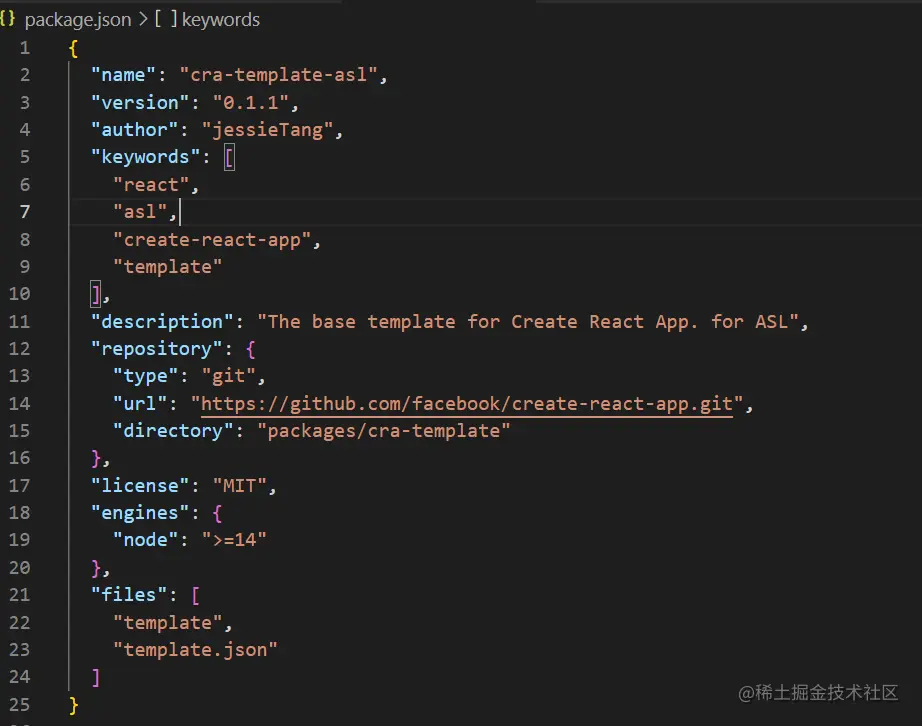Viewport: 922px width, 726px height.
Task: Click the "template" keyword on line 9
Action: pyautogui.click(x=168, y=267)
